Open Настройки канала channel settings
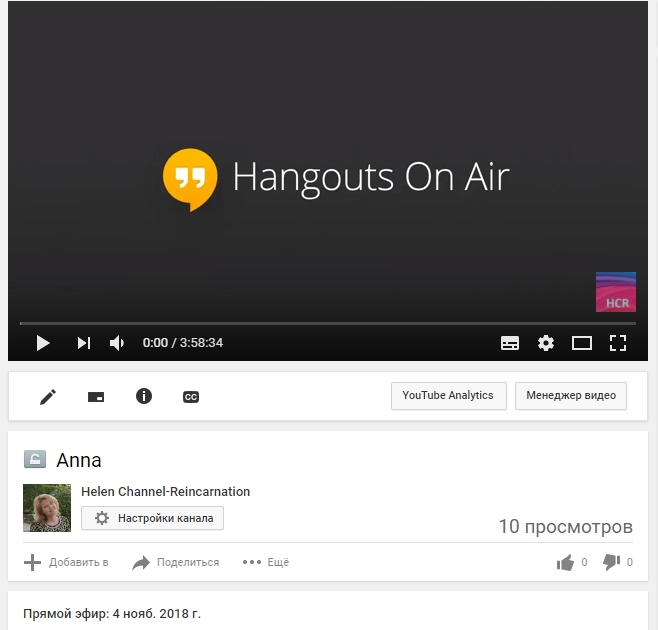The width and height of the screenshot is (658, 630). click(153, 518)
